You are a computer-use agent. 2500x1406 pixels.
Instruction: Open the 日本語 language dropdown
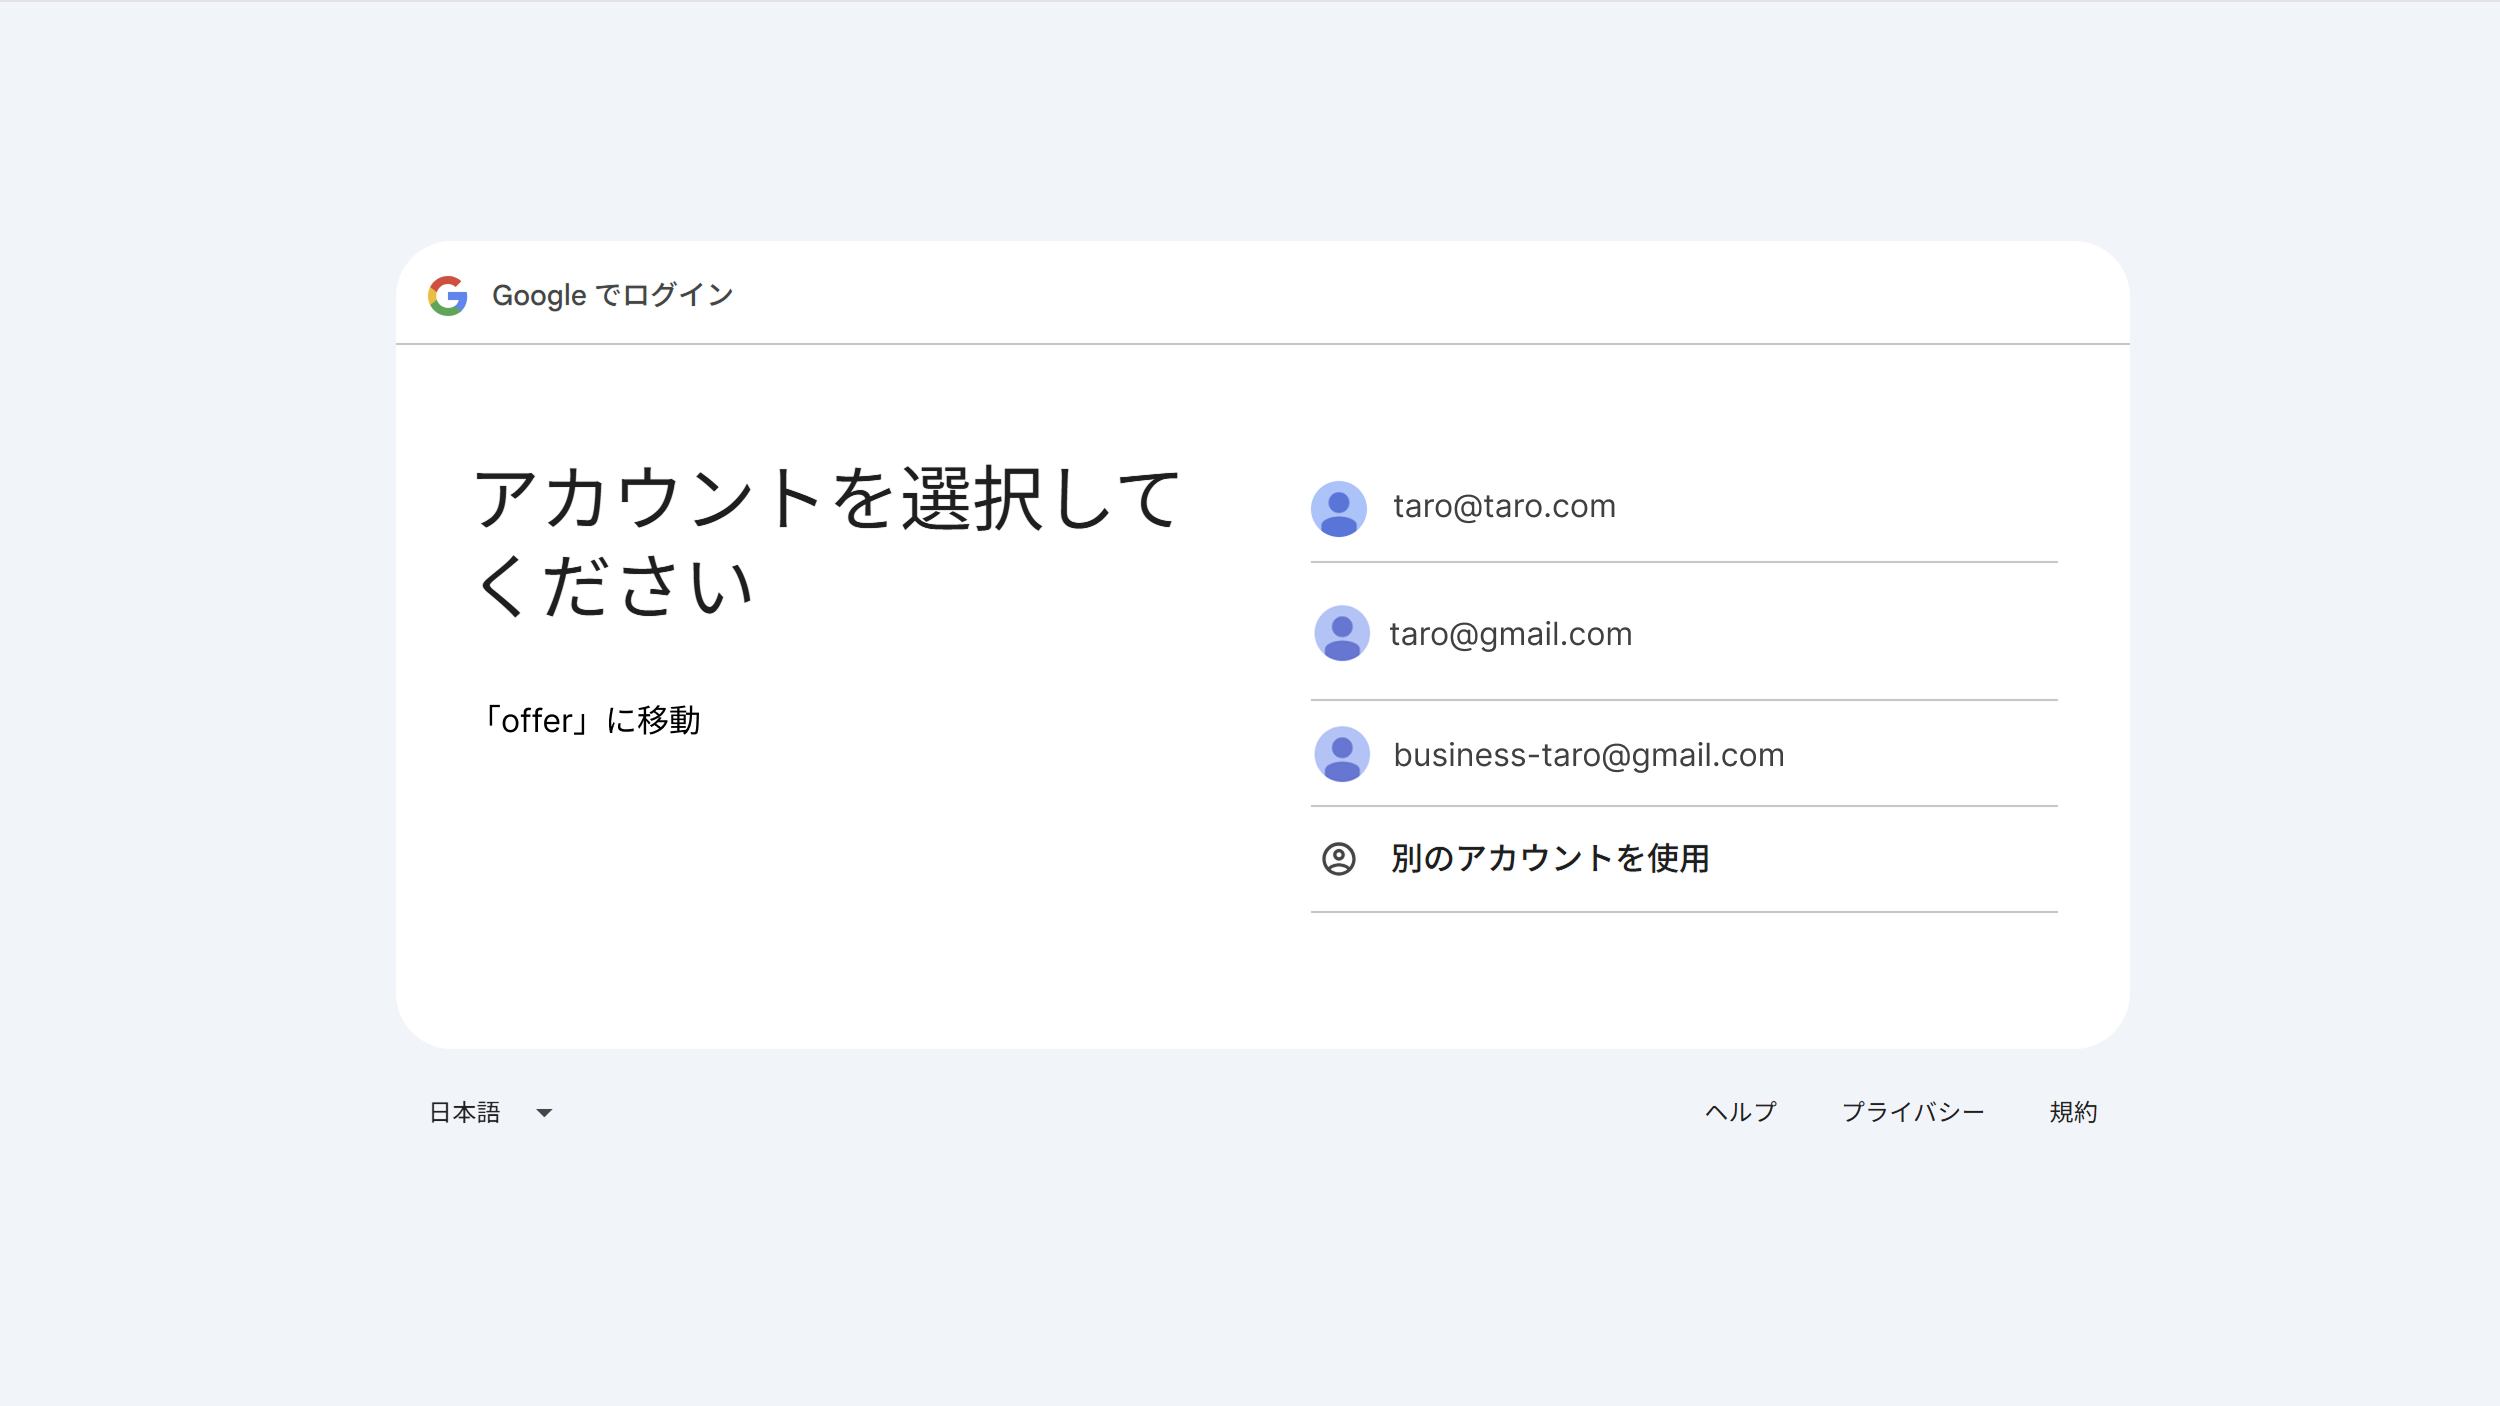click(x=491, y=1112)
